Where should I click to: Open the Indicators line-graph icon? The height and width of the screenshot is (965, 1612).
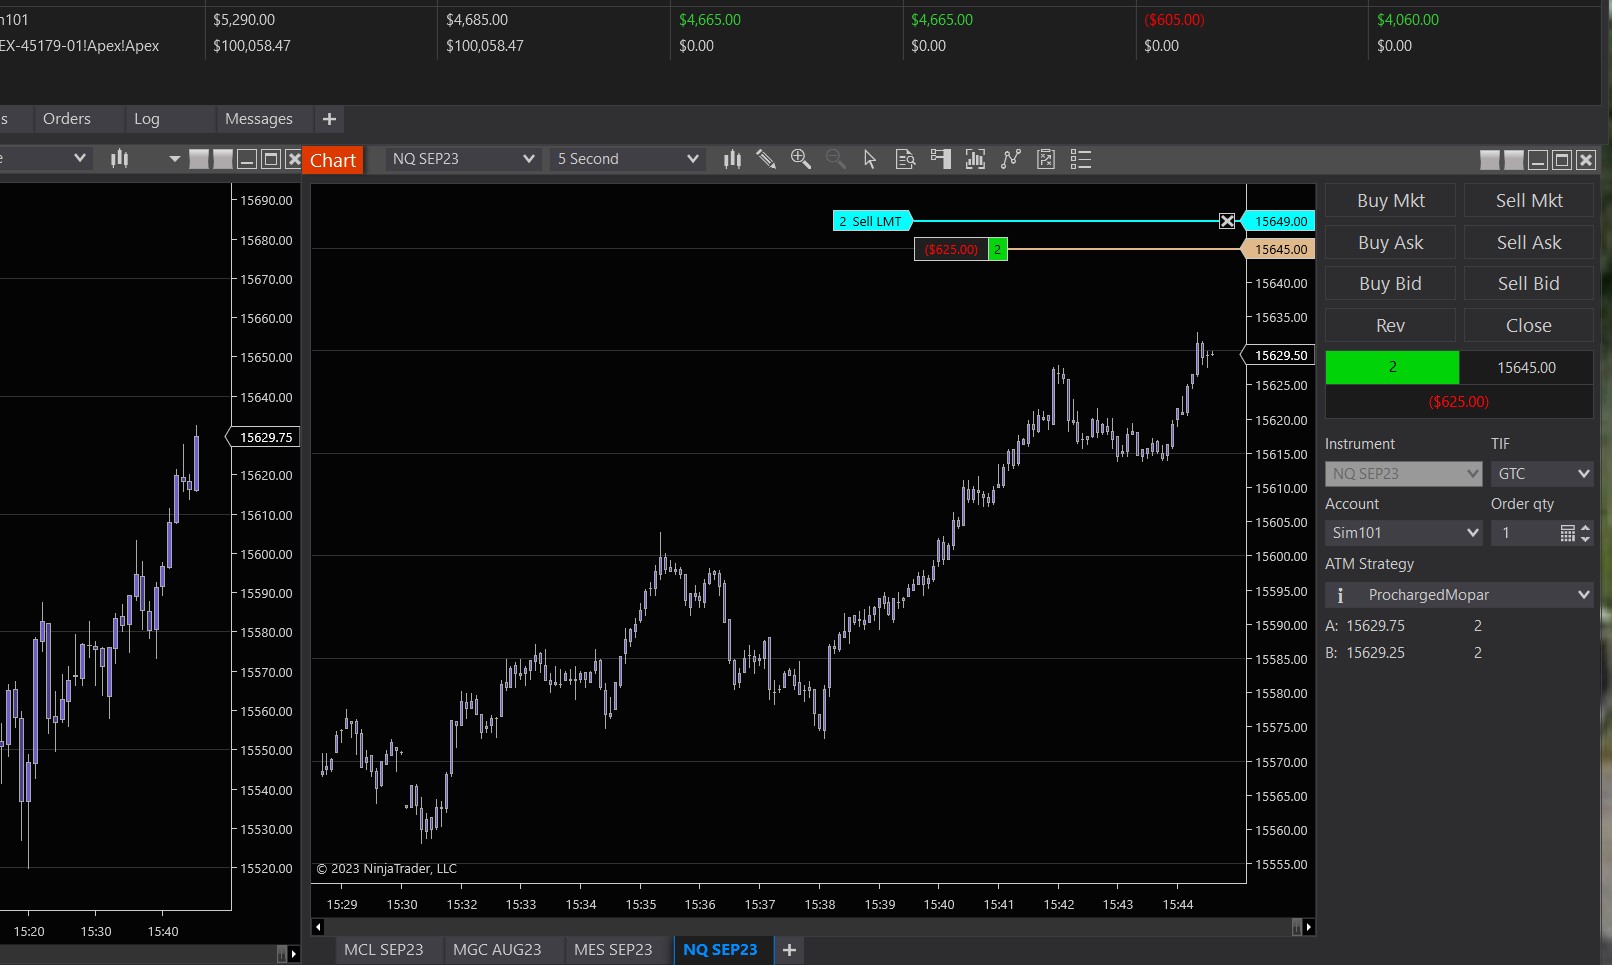(x=1011, y=159)
